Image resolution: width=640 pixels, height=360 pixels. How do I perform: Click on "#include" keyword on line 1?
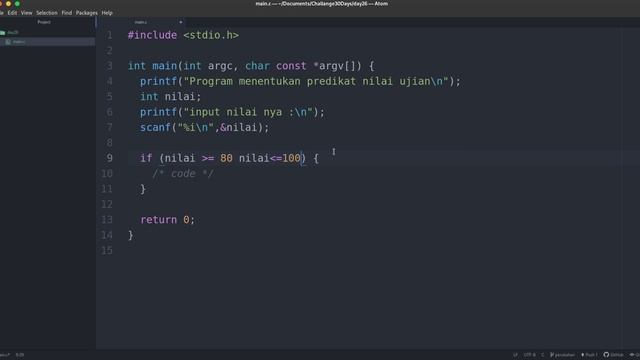pos(152,35)
